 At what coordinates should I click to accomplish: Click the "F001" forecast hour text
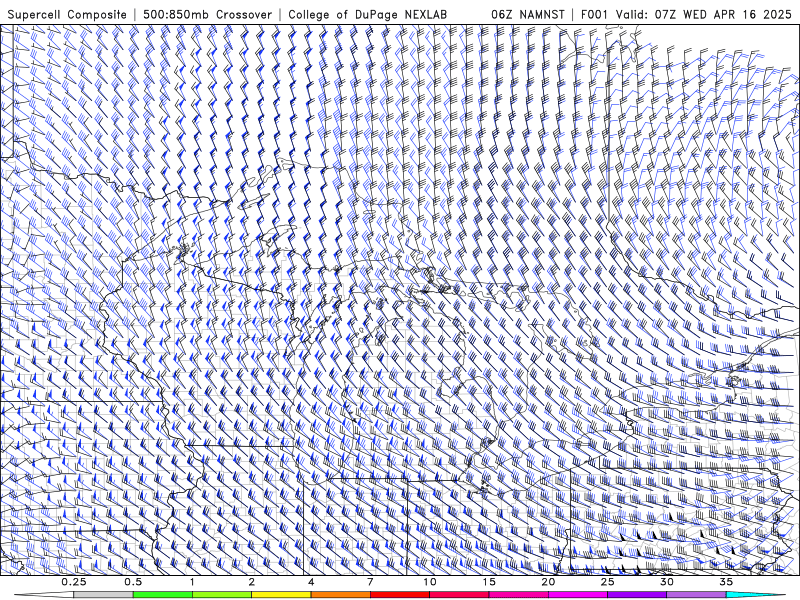click(595, 14)
